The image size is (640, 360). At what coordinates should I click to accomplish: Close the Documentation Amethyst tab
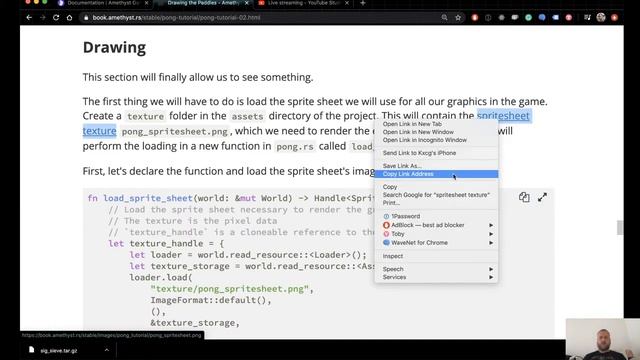[147, 3]
